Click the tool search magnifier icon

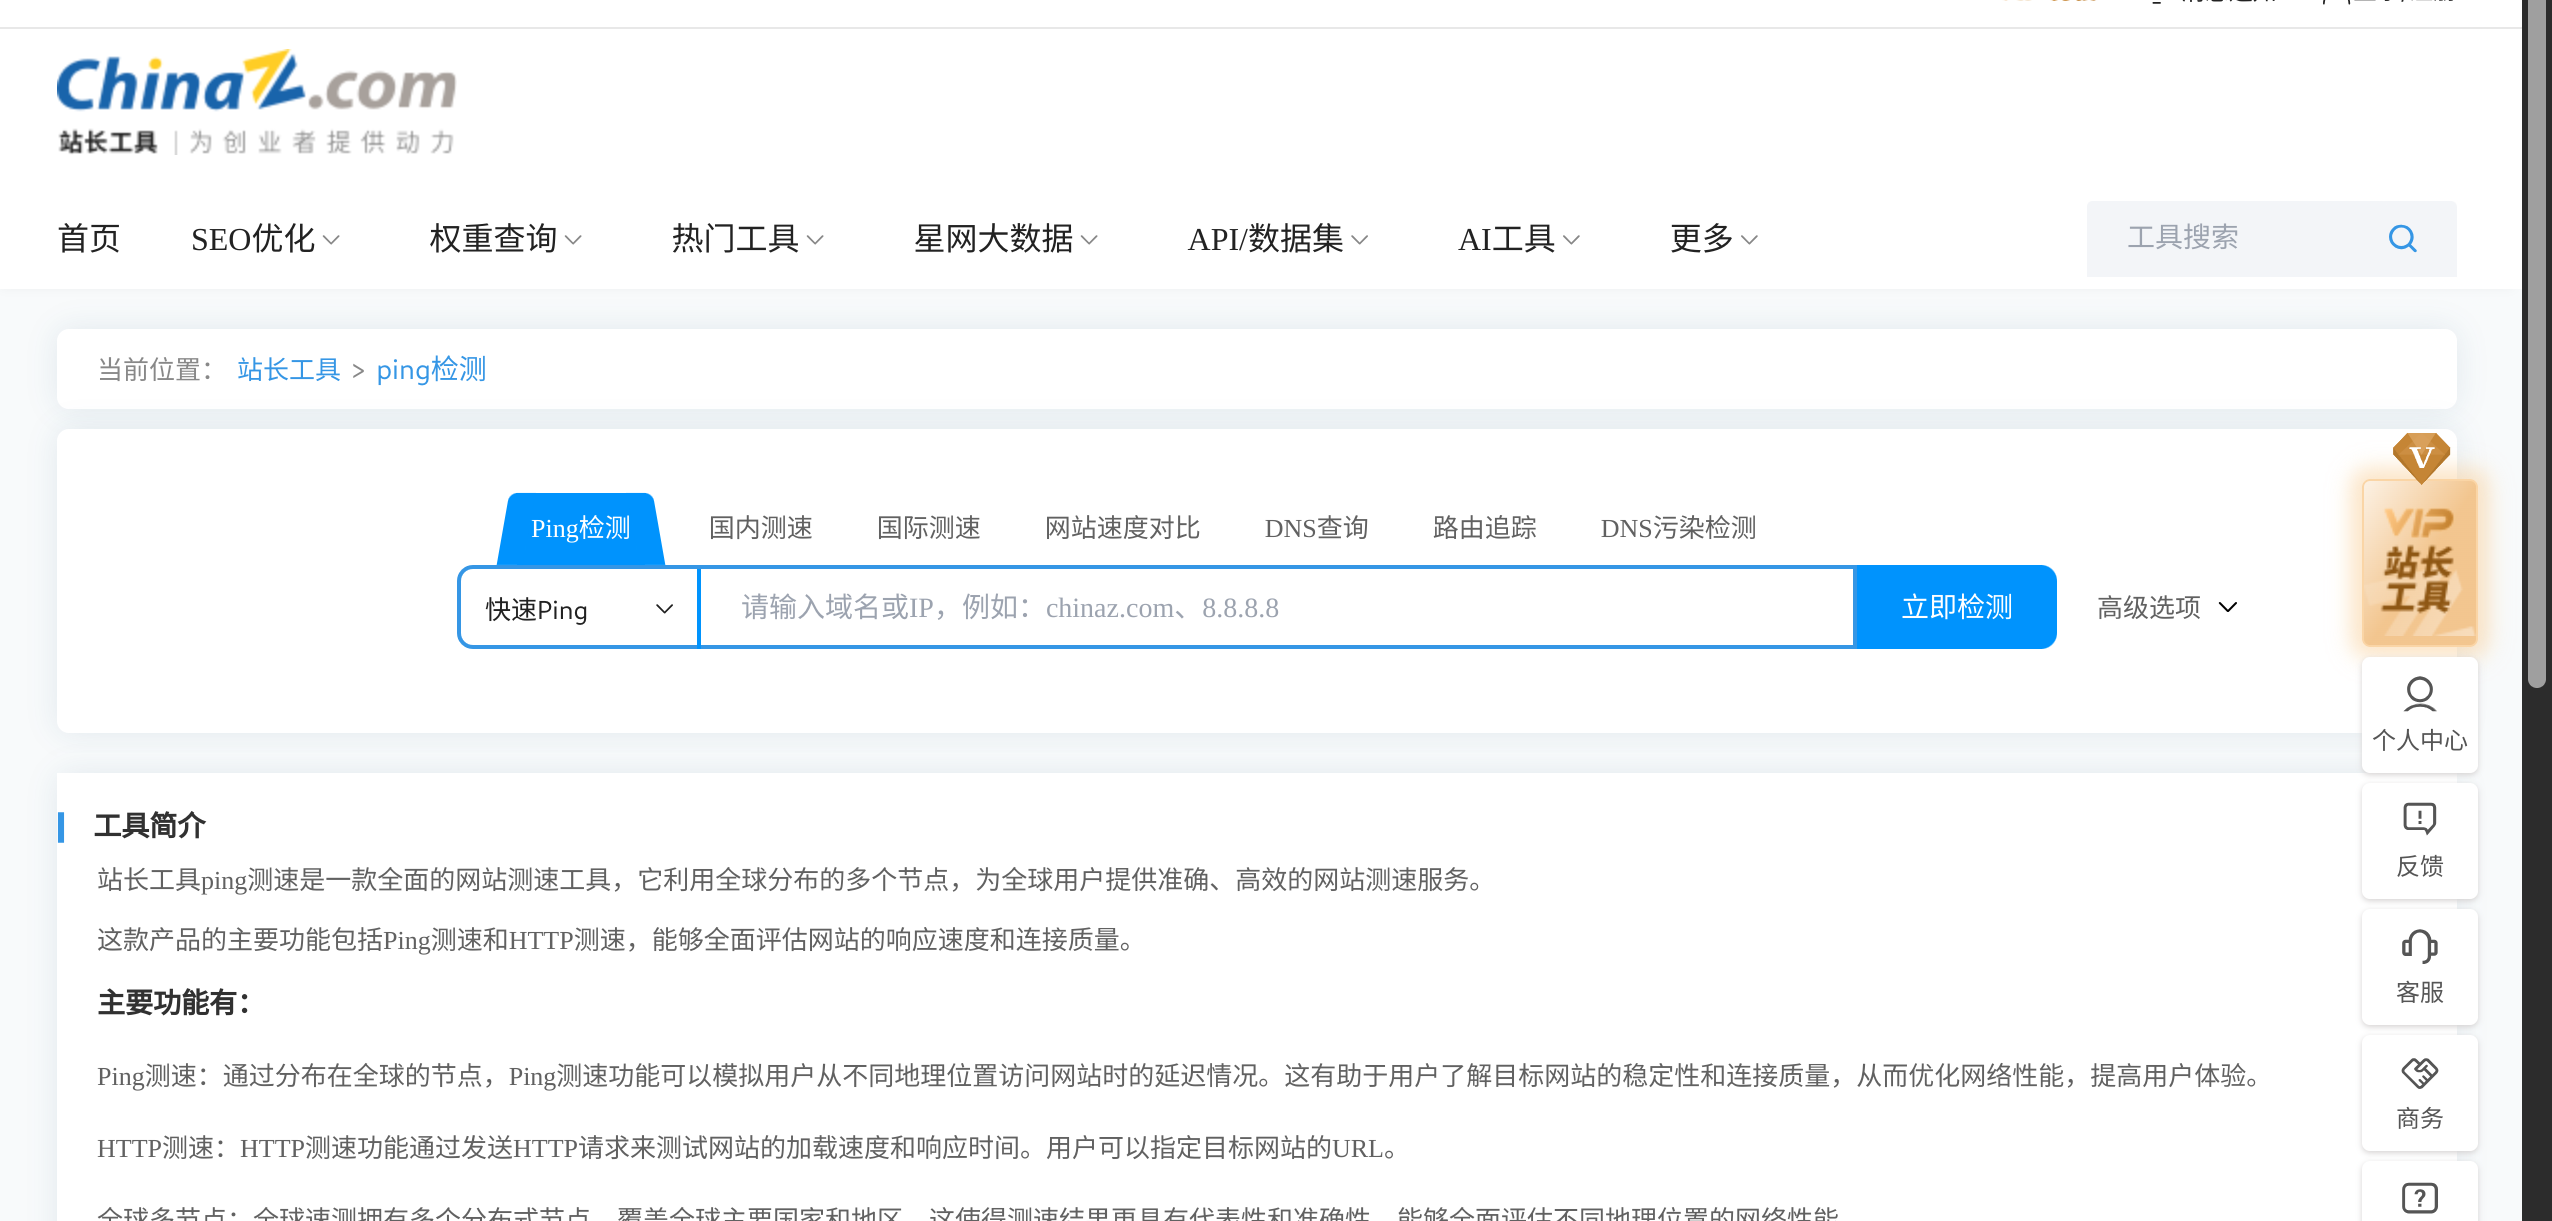[2402, 239]
